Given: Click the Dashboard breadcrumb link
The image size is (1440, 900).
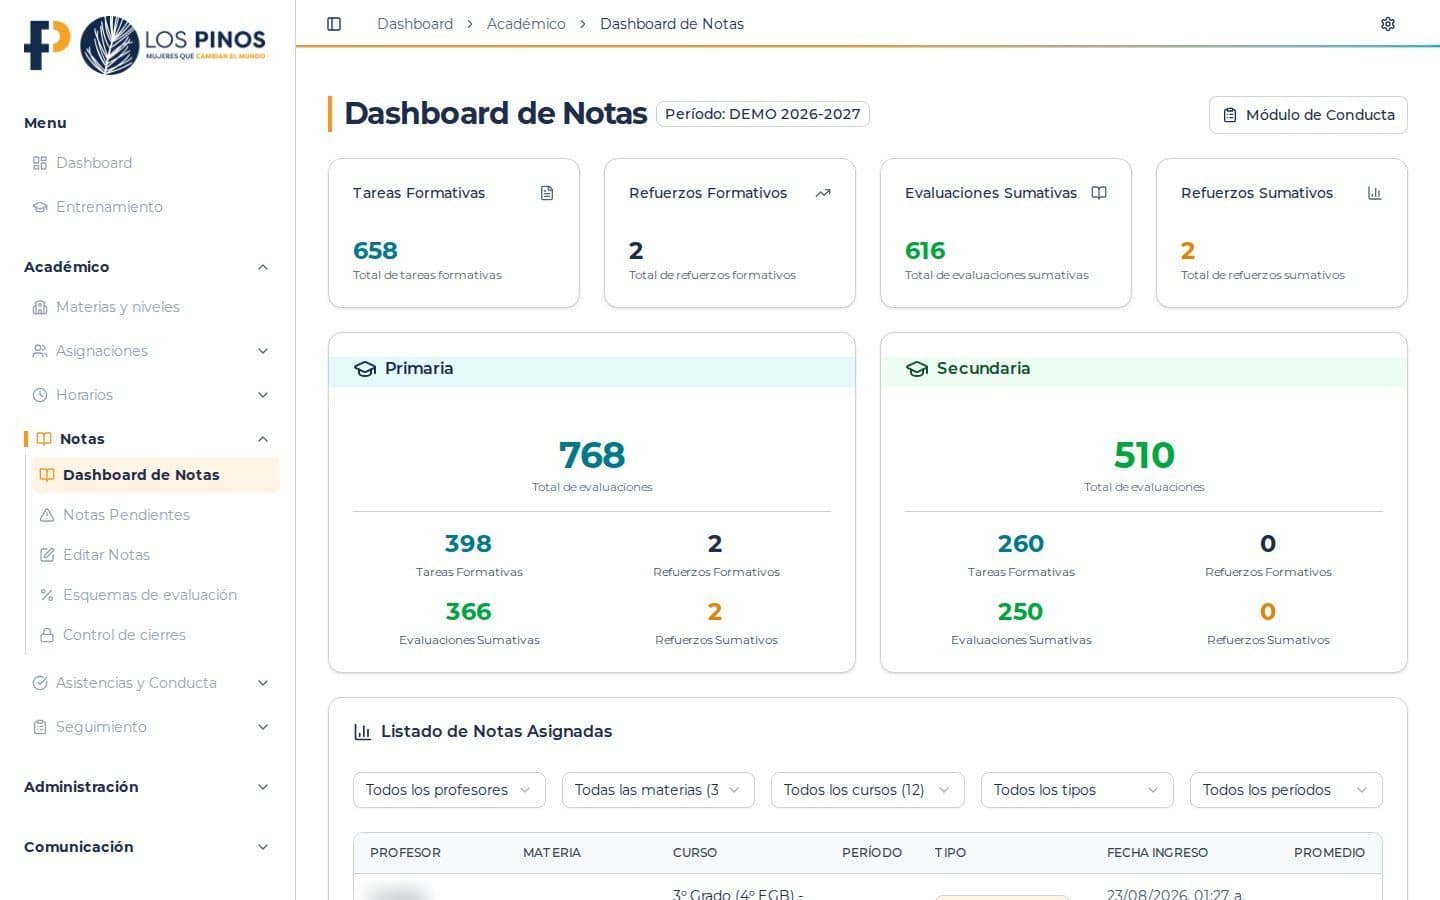Looking at the screenshot, I should click(415, 24).
